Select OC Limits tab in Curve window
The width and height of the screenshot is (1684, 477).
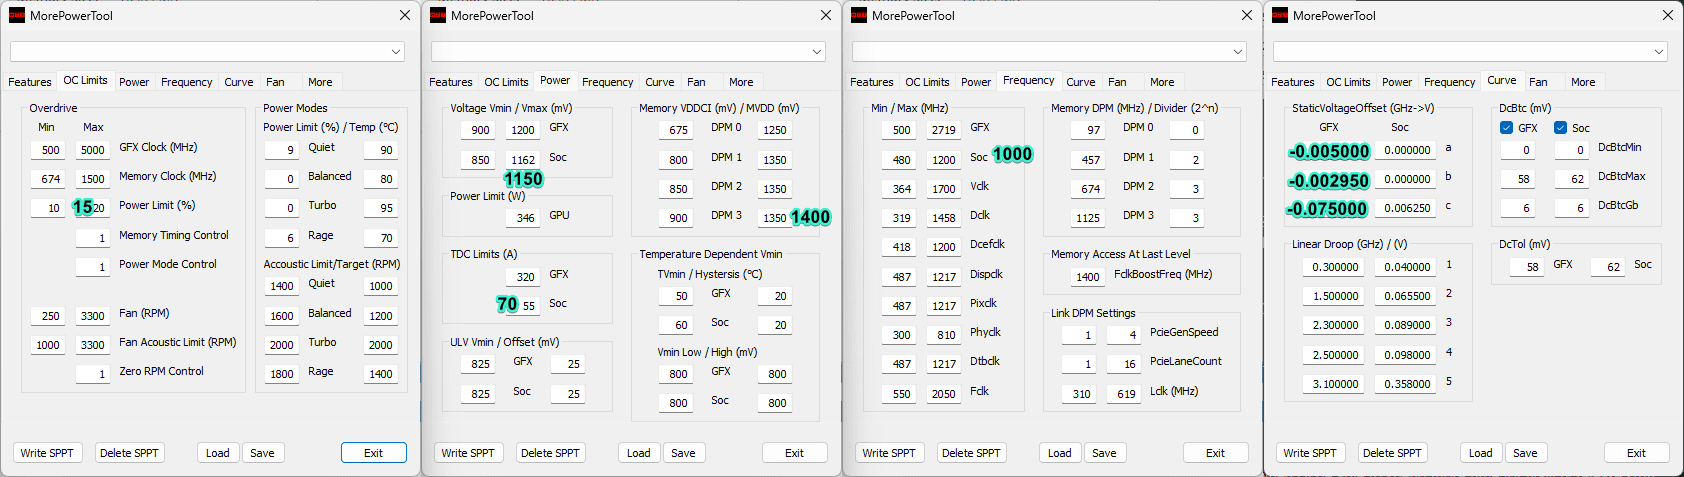pos(1348,82)
